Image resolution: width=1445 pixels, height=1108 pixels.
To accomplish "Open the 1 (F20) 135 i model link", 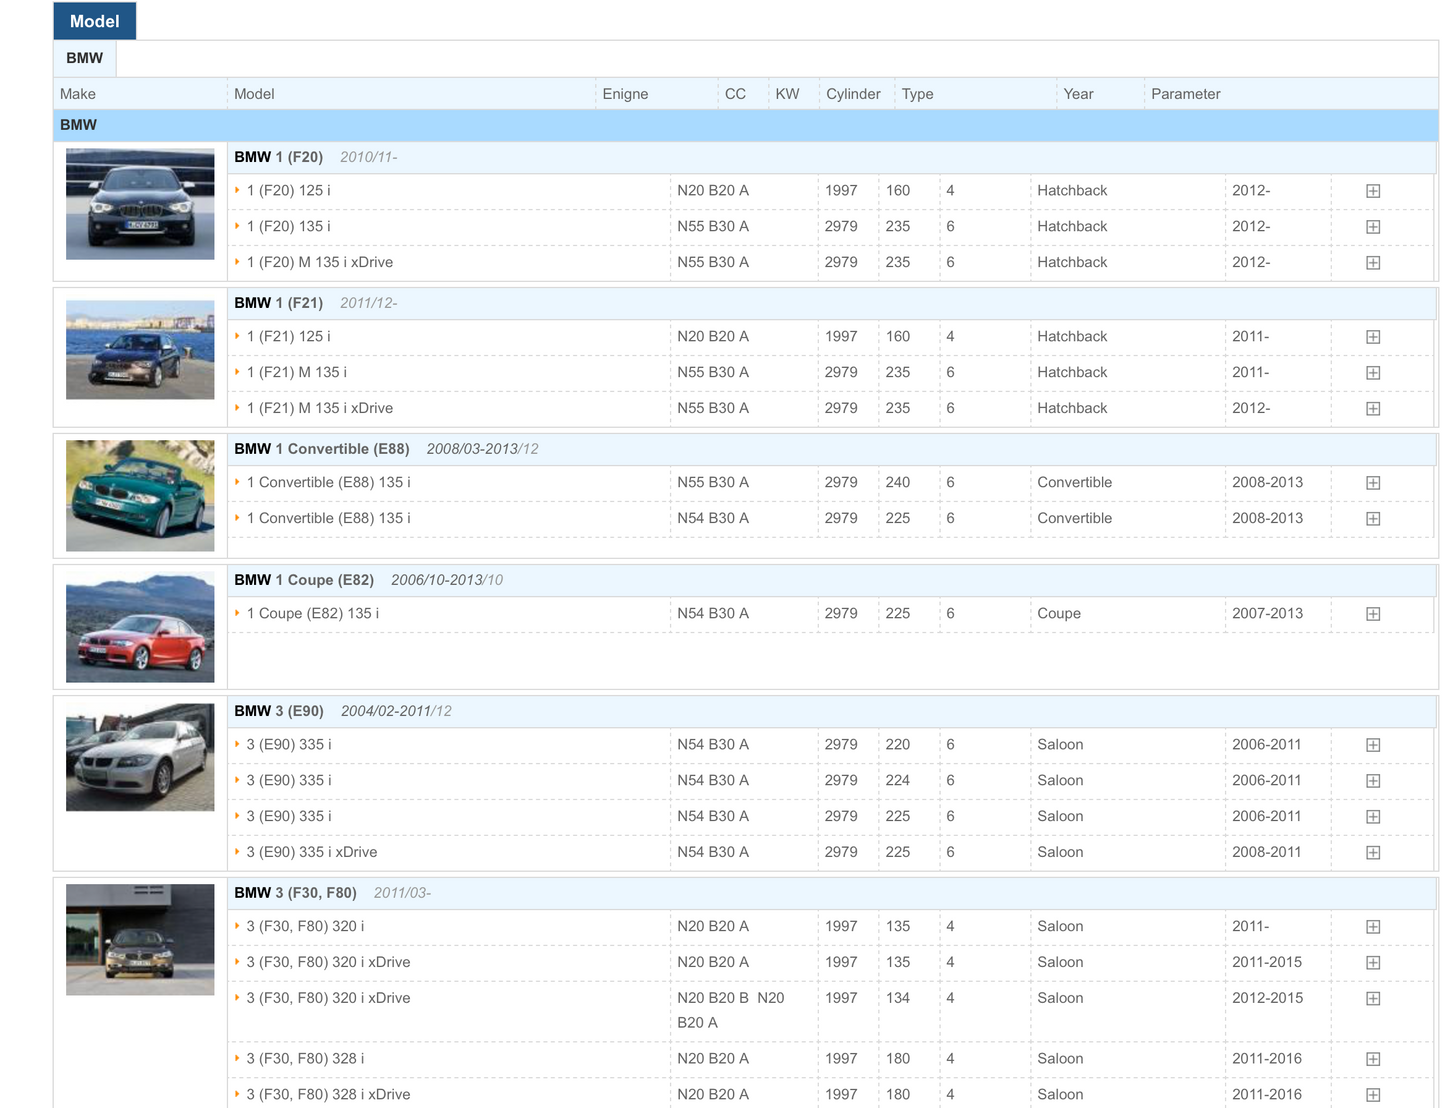I will pyautogui.click(x=288, y=227).
